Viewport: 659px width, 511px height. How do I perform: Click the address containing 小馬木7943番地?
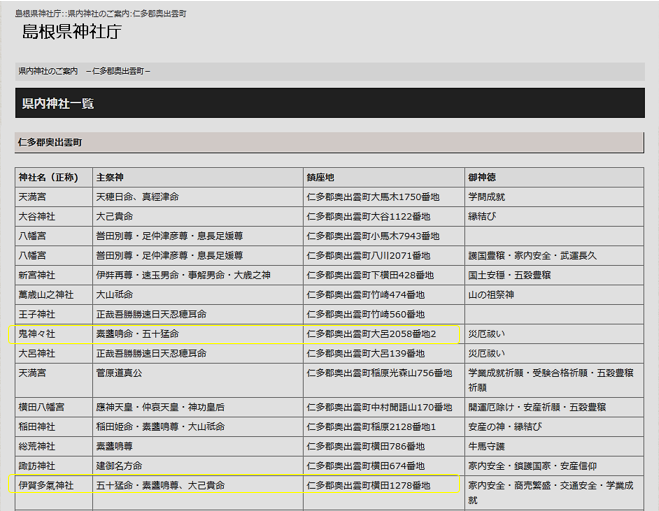(x=373, y=236)
